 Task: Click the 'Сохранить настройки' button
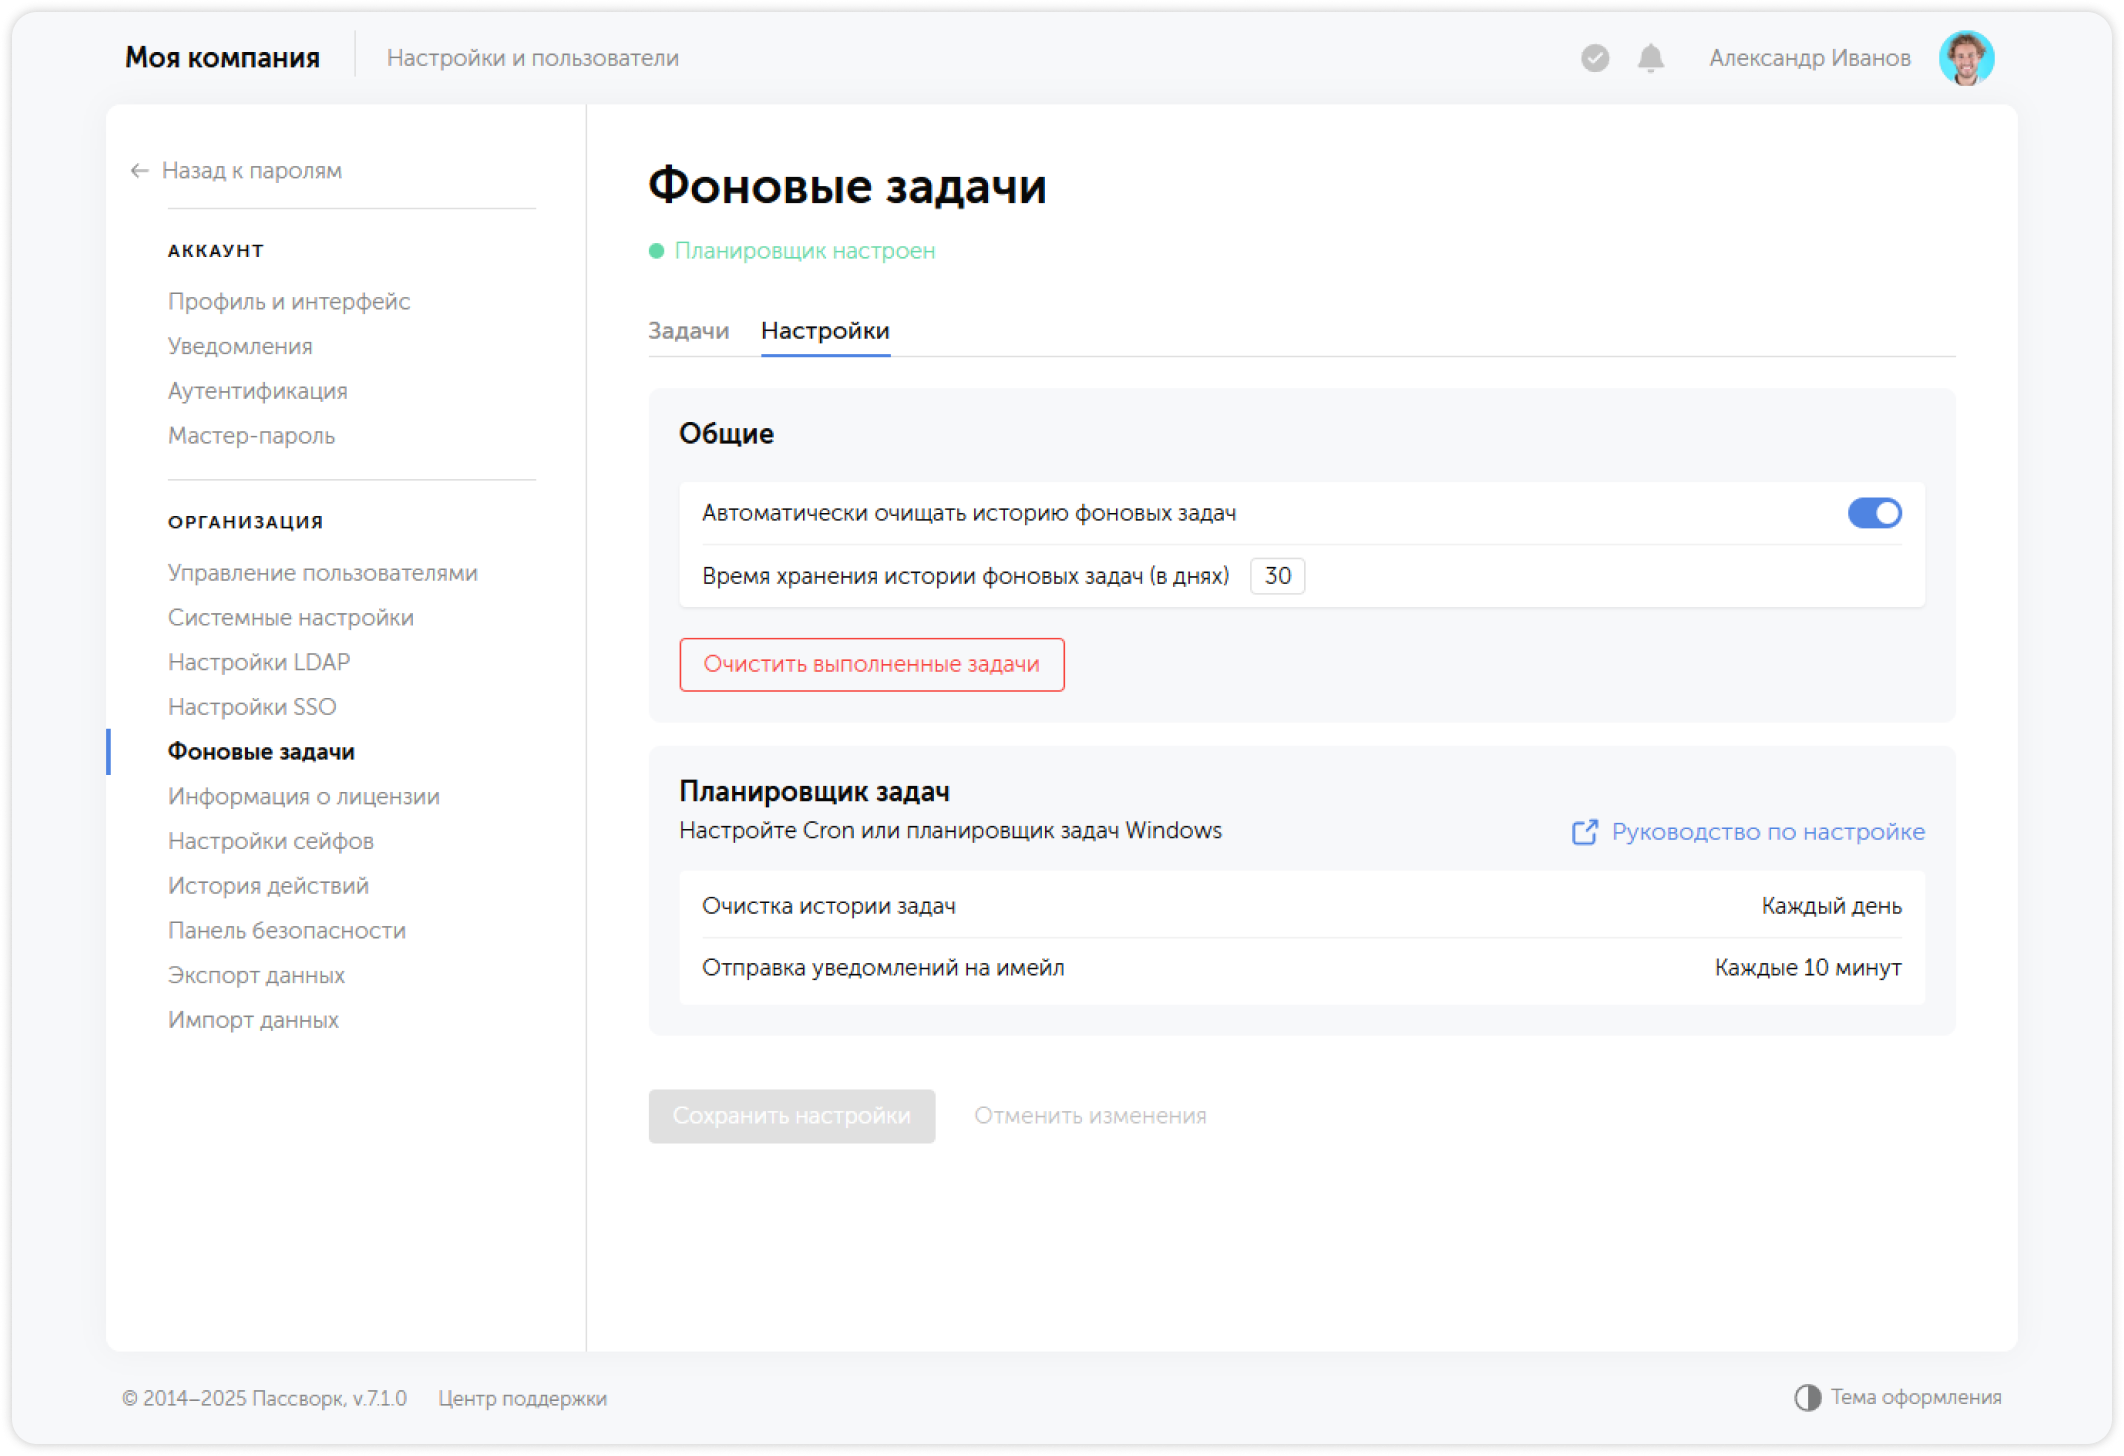click(x=791, y=1116)
